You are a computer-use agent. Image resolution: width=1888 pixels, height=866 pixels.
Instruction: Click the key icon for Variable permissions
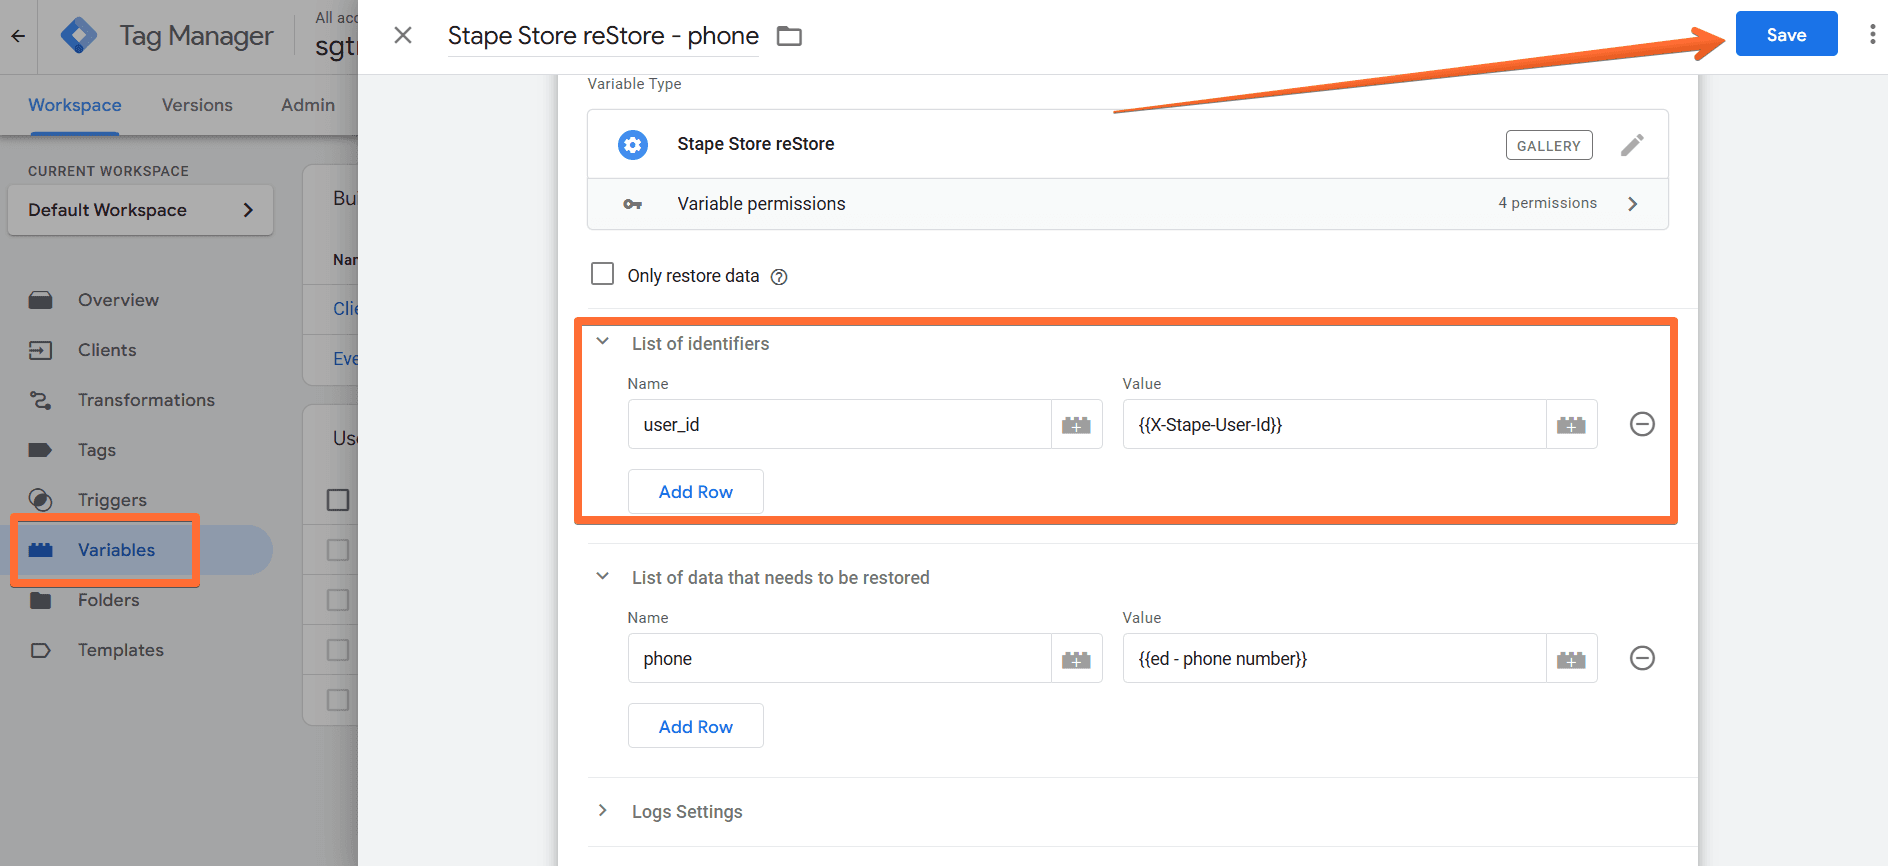coord(633,204)
